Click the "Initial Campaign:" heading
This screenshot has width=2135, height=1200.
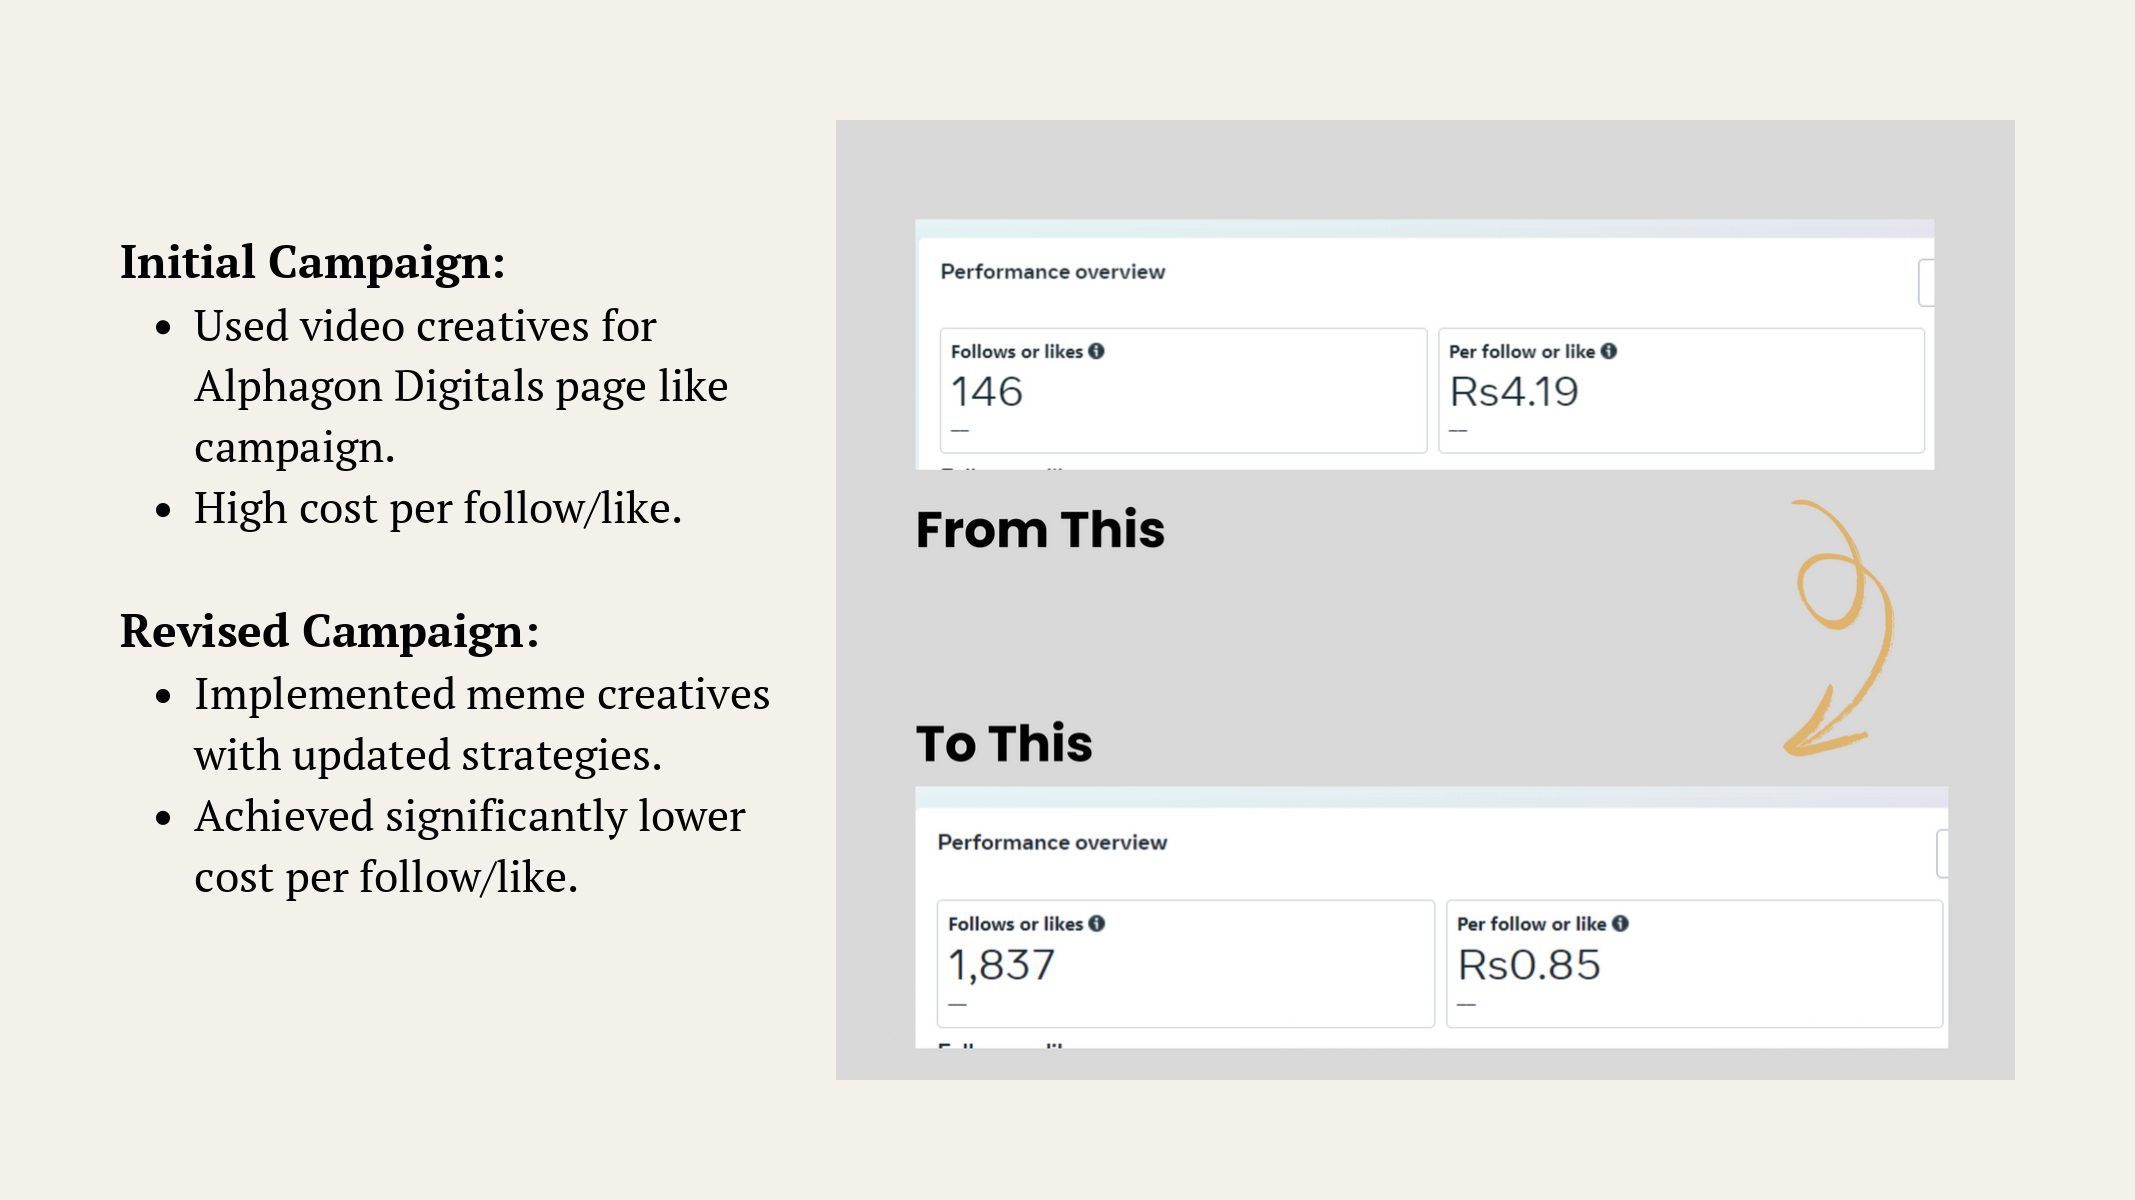pyautogui.click(x=312, y=262)
